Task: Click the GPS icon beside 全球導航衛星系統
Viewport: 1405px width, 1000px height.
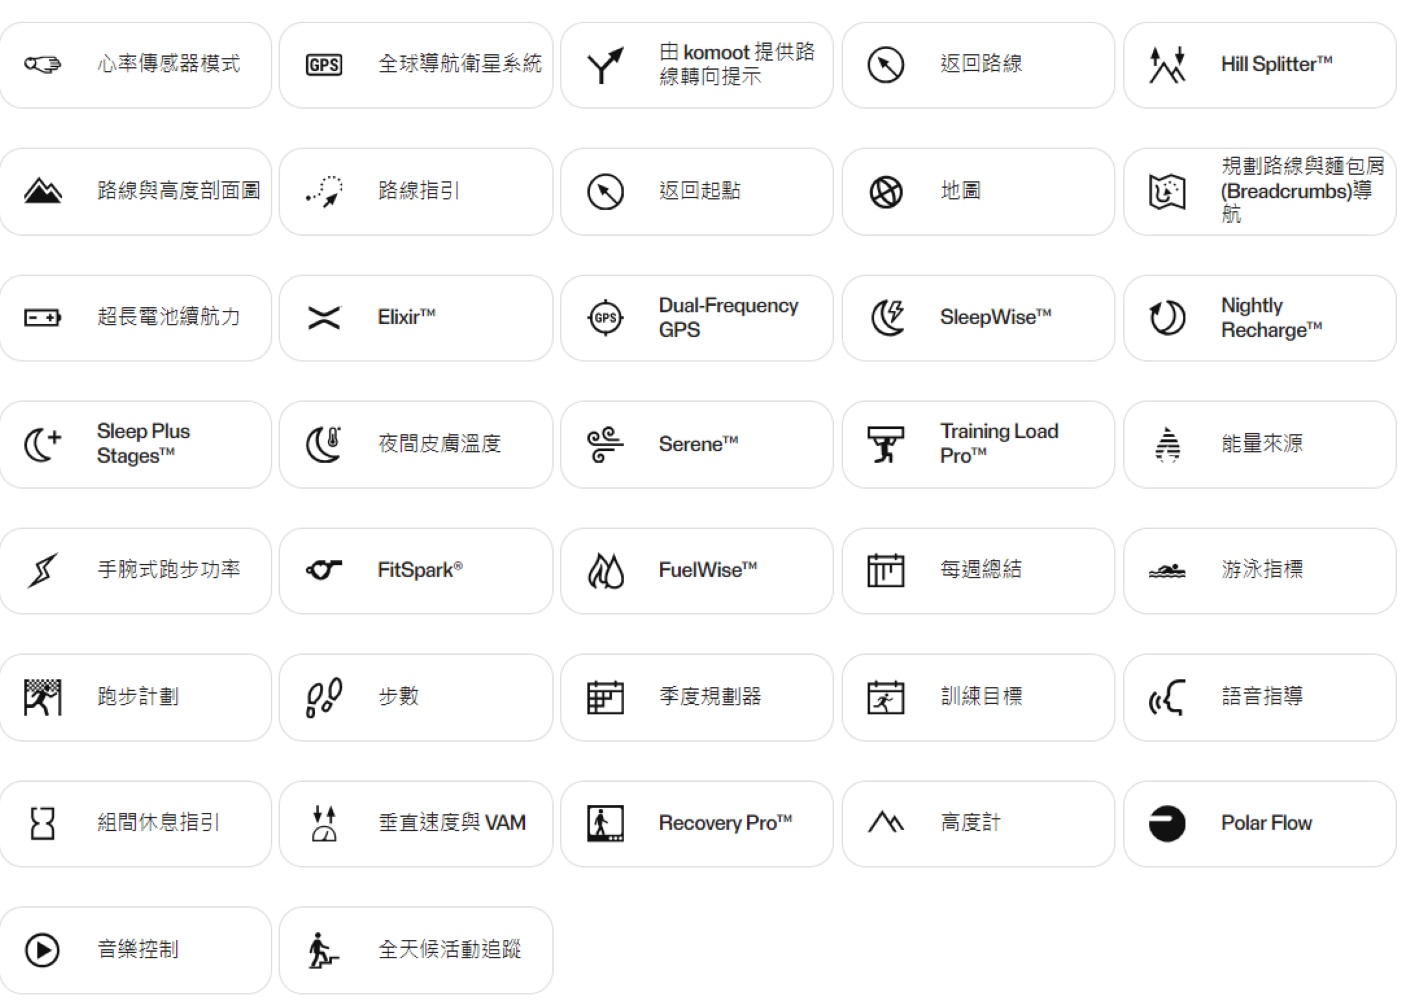Action: pyautogui.click(x=324, y=65)
